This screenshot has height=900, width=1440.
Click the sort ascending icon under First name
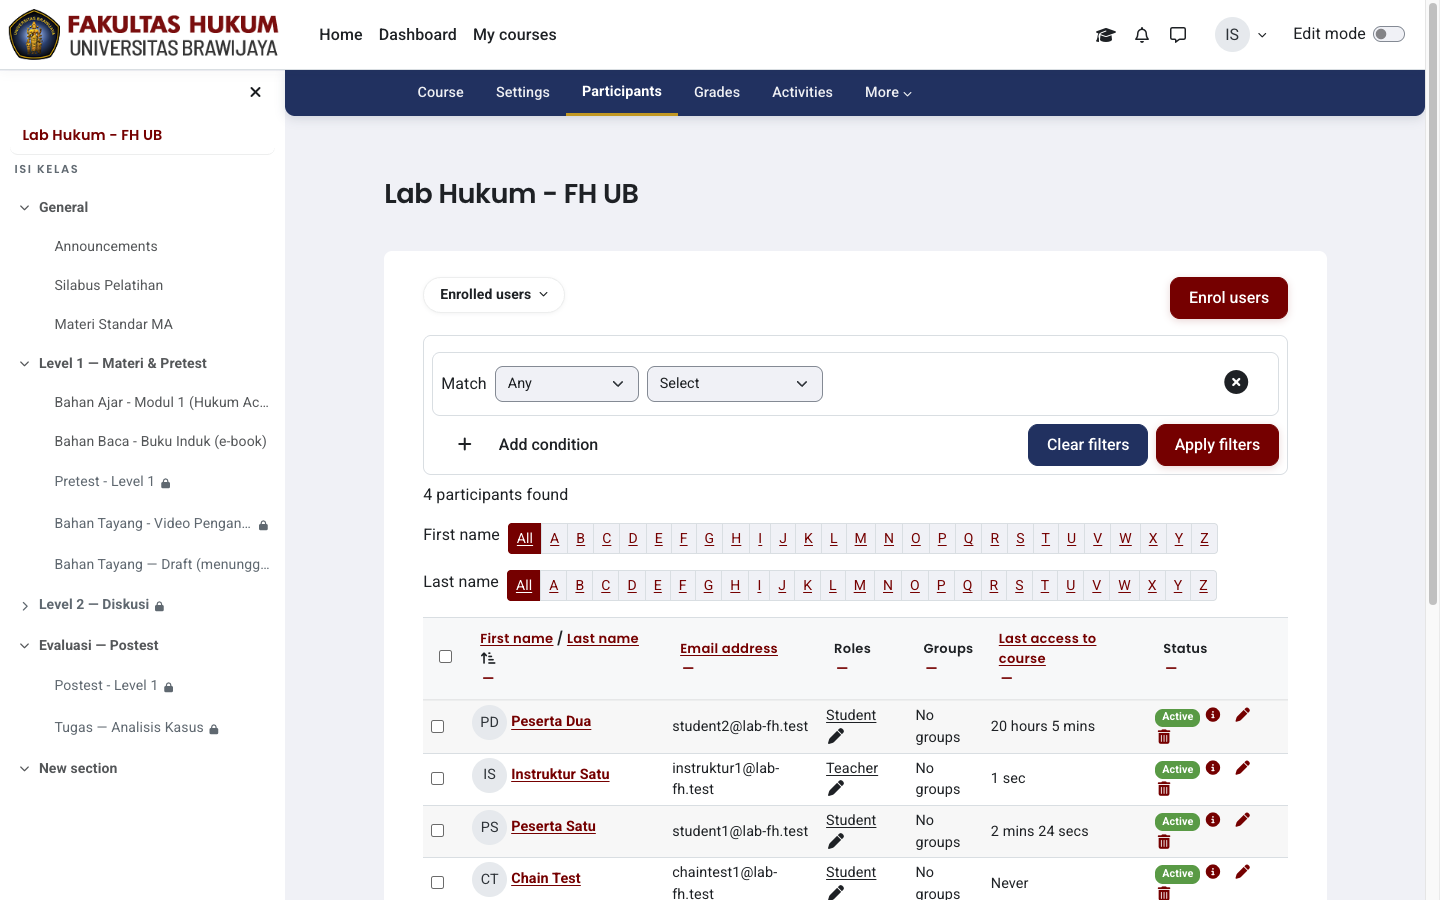click(x=488, y=658)
